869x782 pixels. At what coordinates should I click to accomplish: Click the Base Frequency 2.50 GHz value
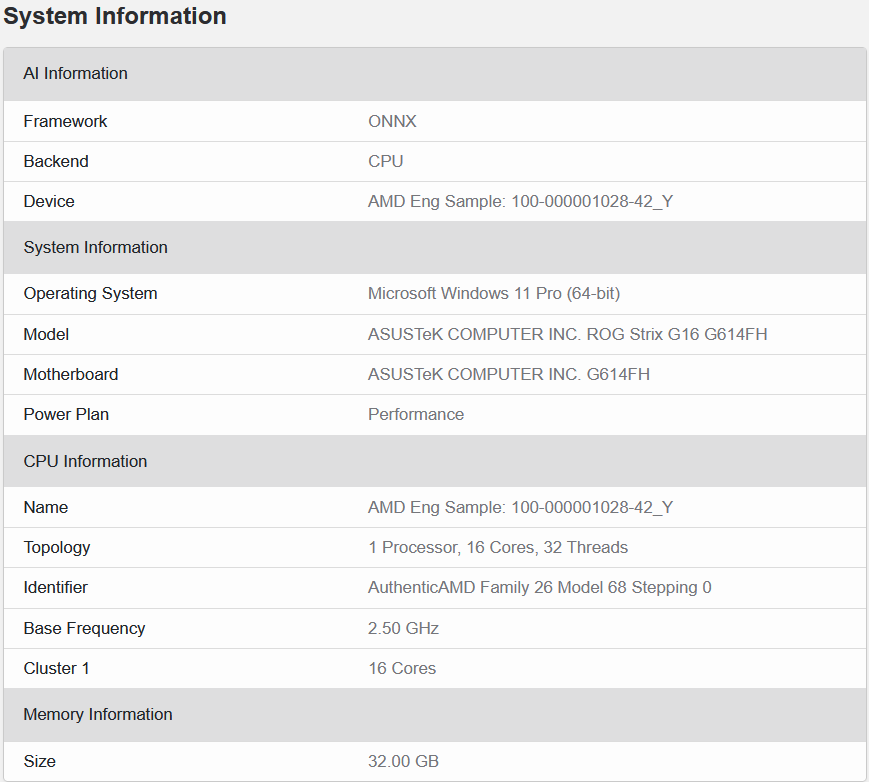pyautogui.click(x=403, y=629)
